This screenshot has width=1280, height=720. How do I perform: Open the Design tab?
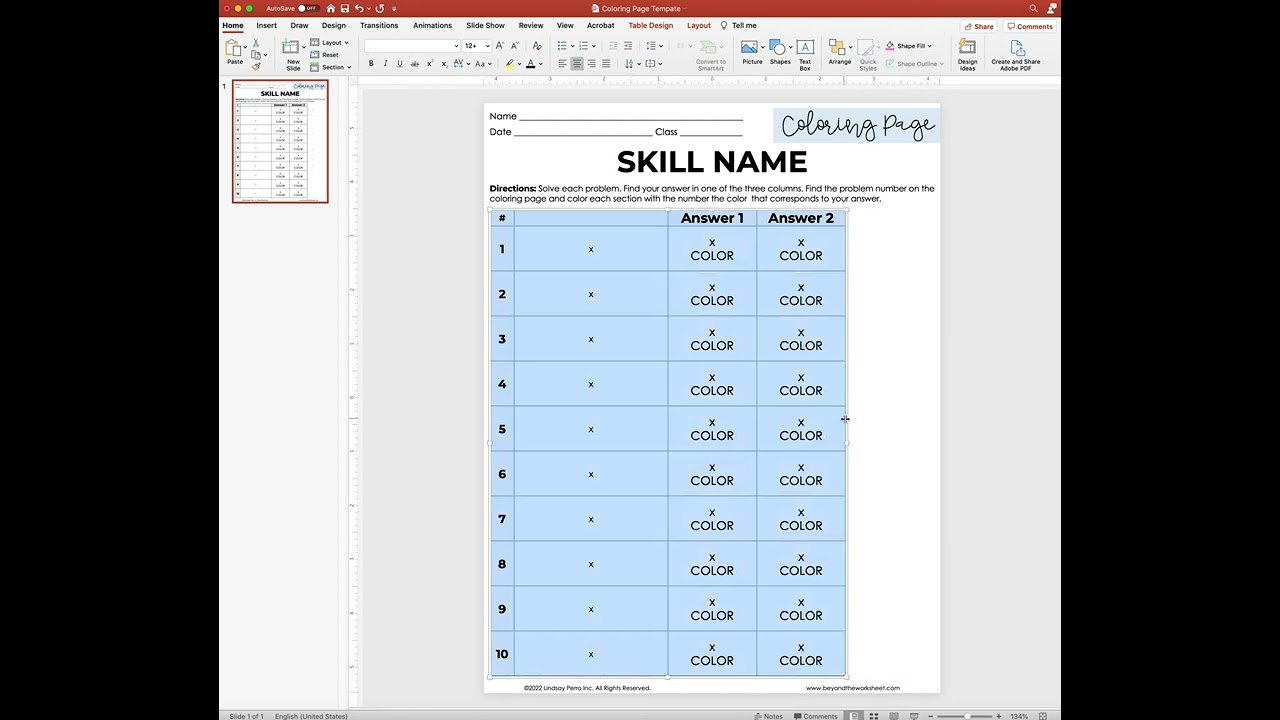(334, 25)
